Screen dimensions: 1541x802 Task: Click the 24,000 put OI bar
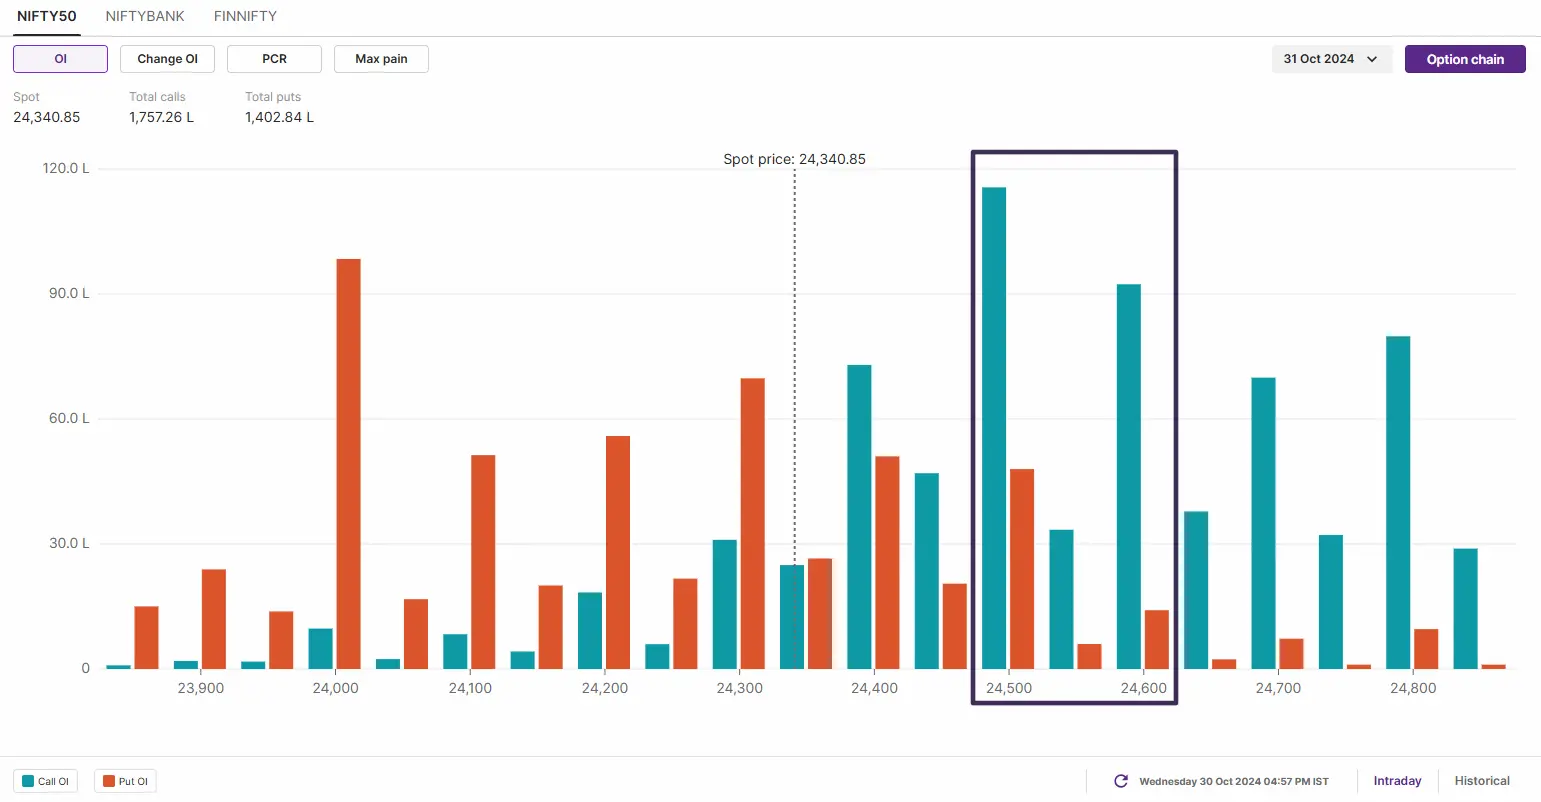(348, 464)
